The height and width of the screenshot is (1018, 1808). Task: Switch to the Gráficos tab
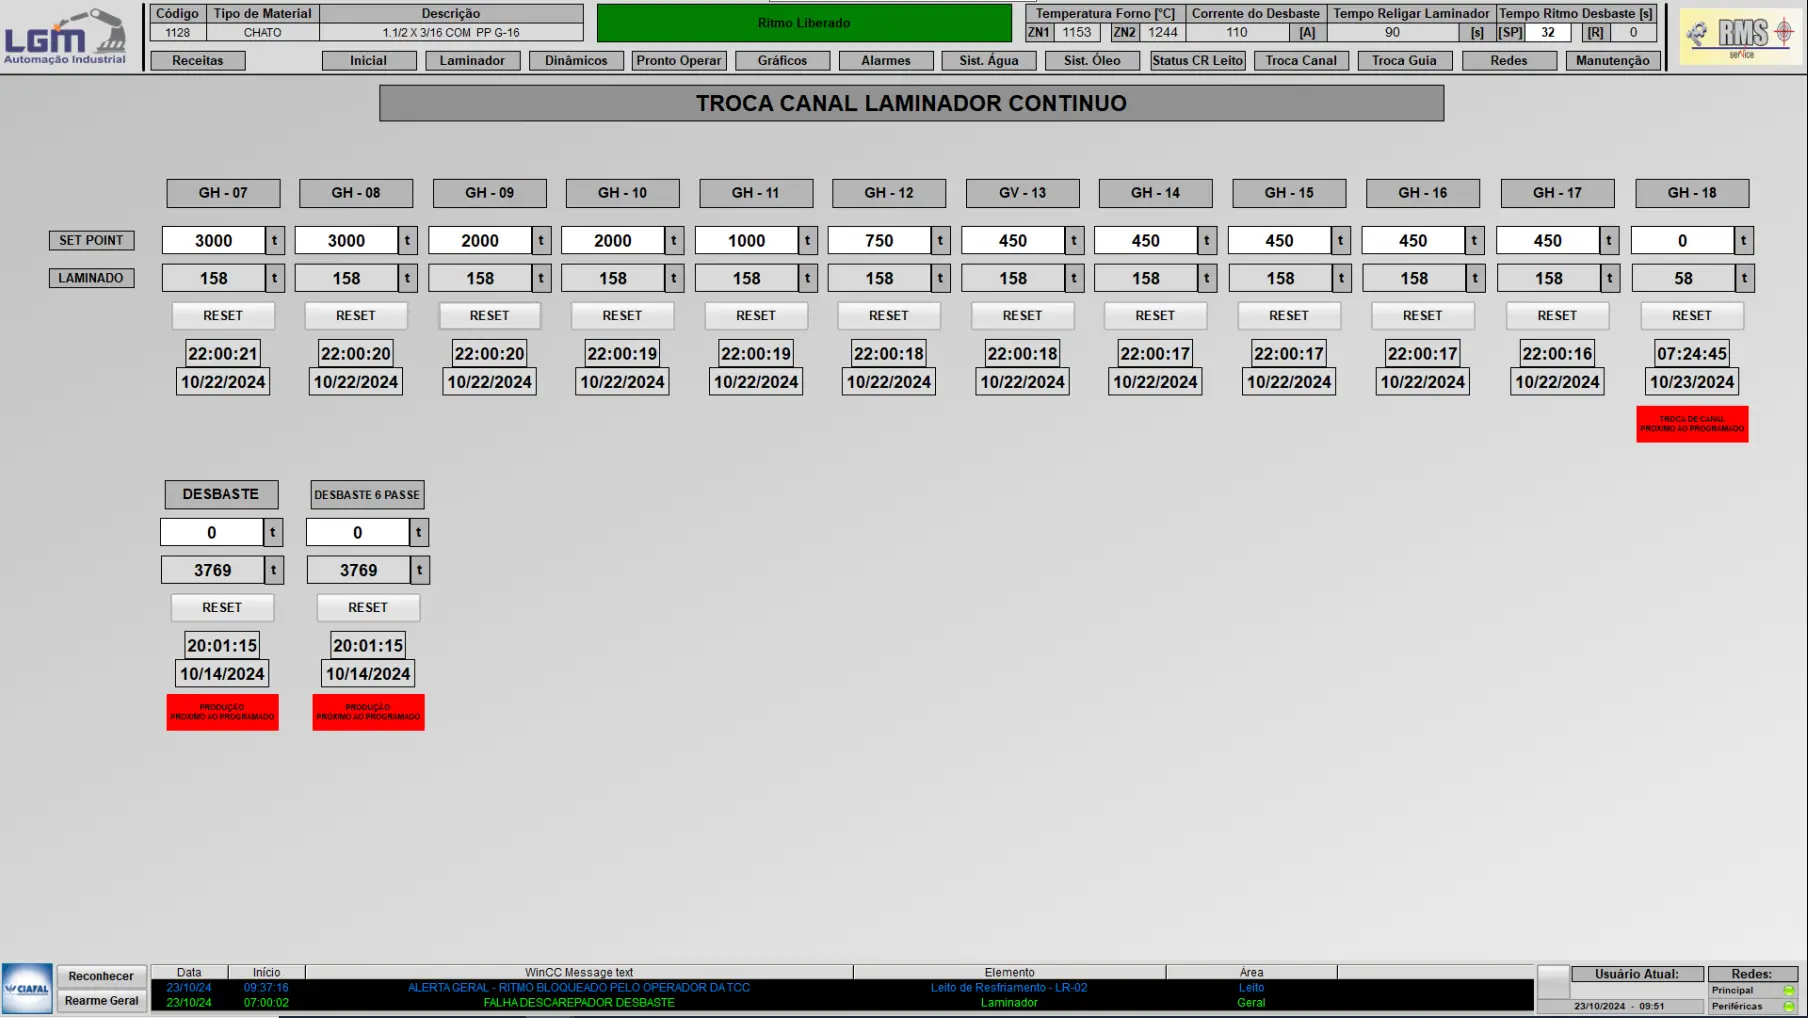click(782, 61)
